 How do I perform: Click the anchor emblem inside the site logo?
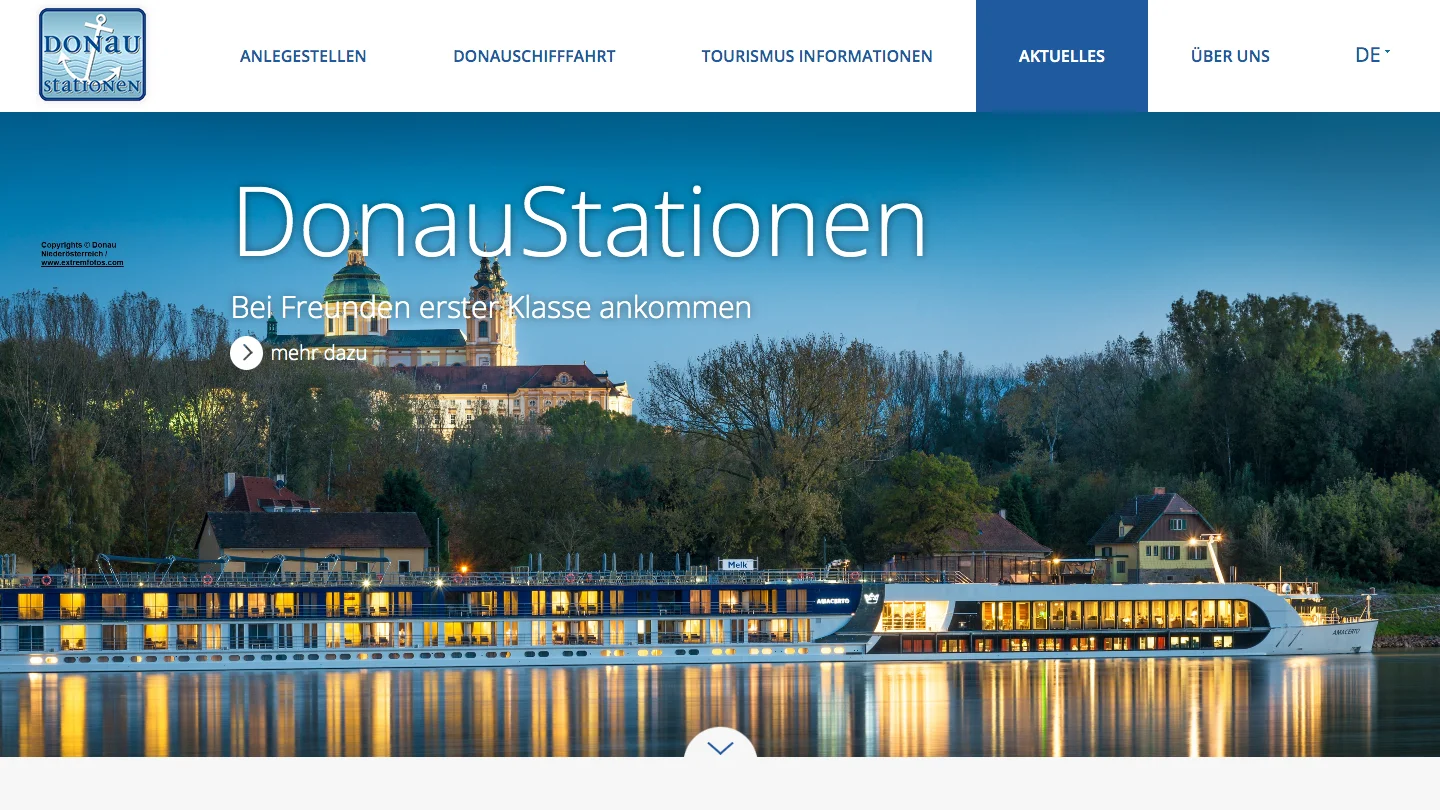coord(92,53)
